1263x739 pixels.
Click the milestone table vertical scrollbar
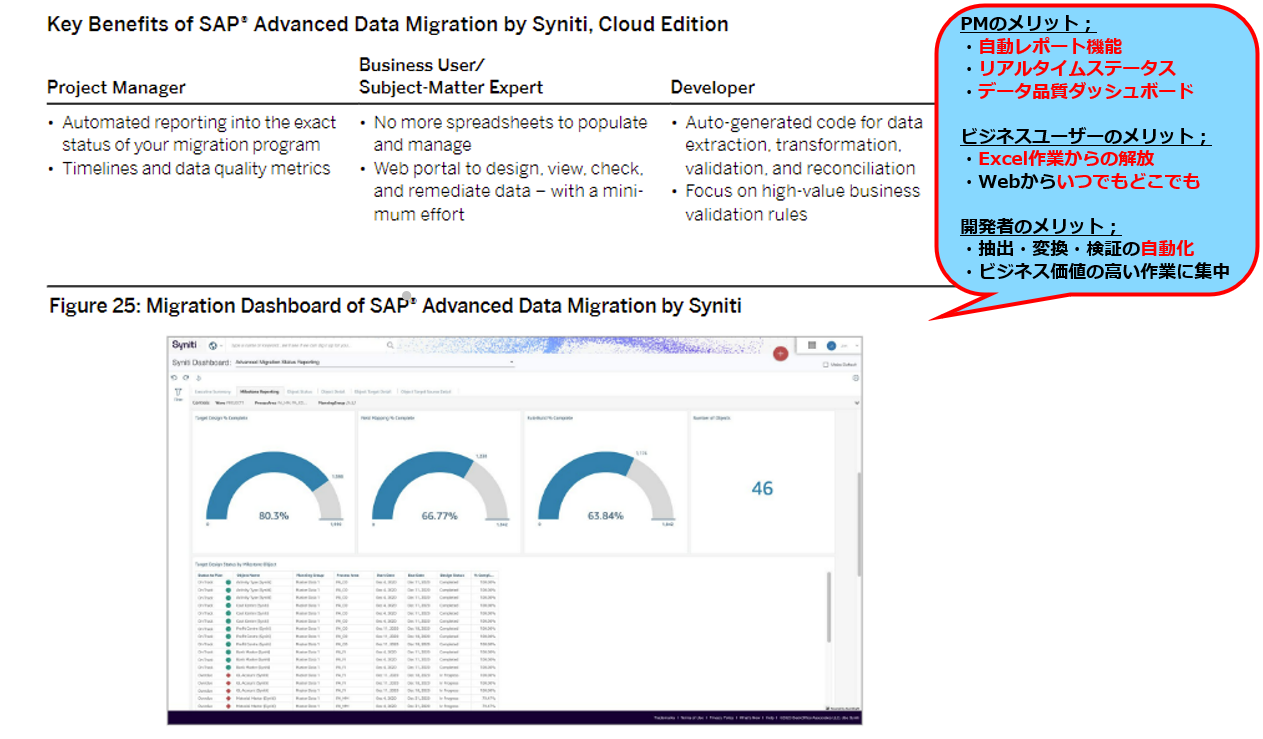point(828,607)
